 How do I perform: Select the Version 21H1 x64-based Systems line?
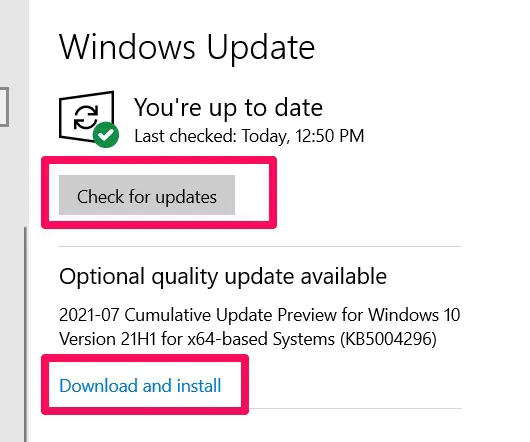click(x=248, y=339)
